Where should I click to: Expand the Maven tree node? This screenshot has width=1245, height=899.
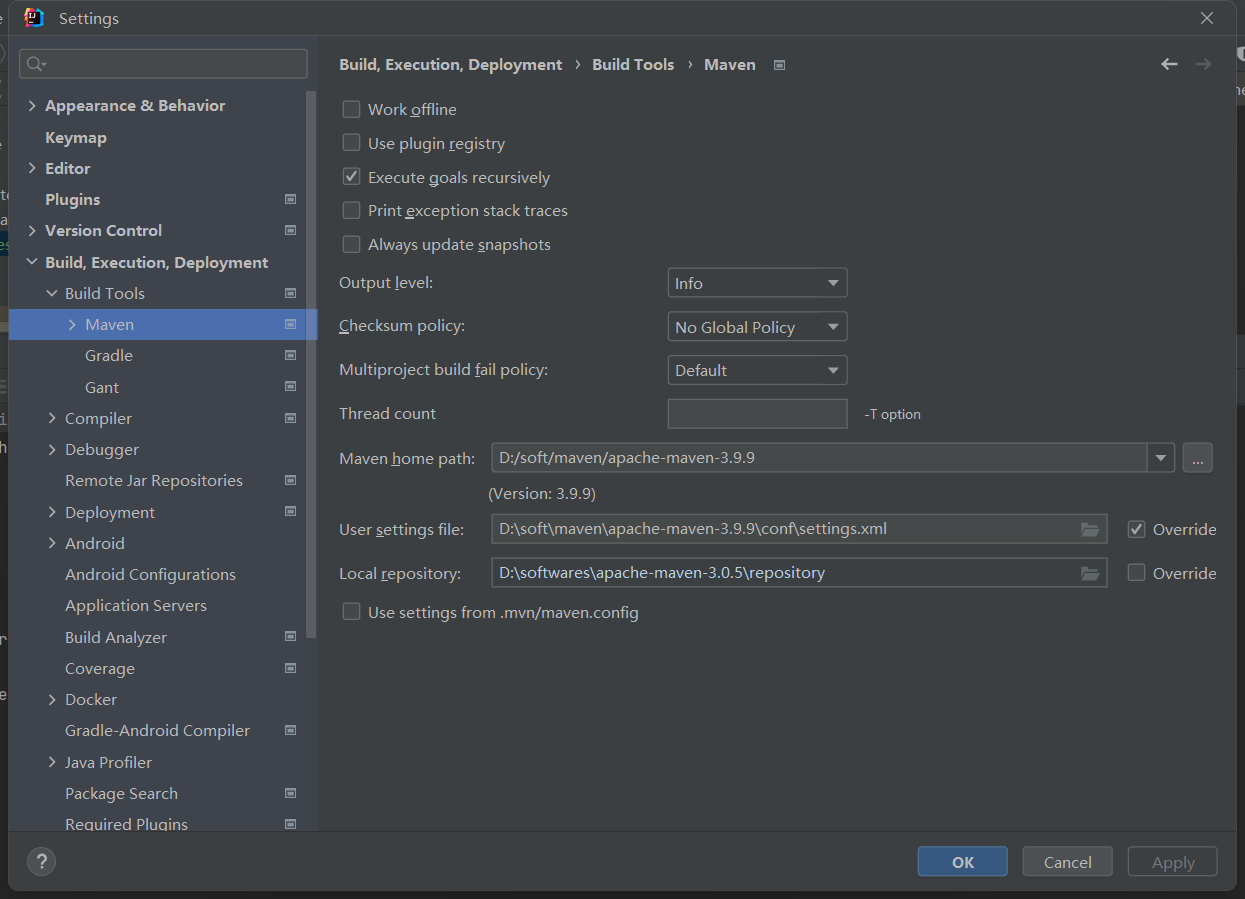[72, 324]
